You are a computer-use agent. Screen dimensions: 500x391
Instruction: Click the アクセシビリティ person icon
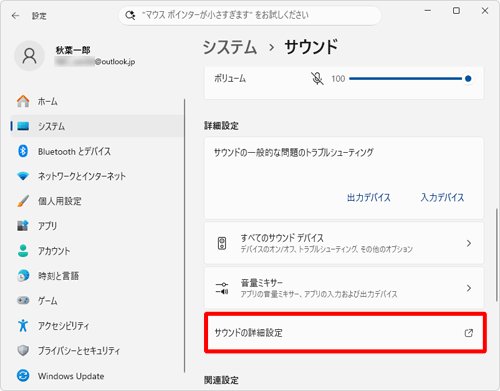click(x=23, y=326)
